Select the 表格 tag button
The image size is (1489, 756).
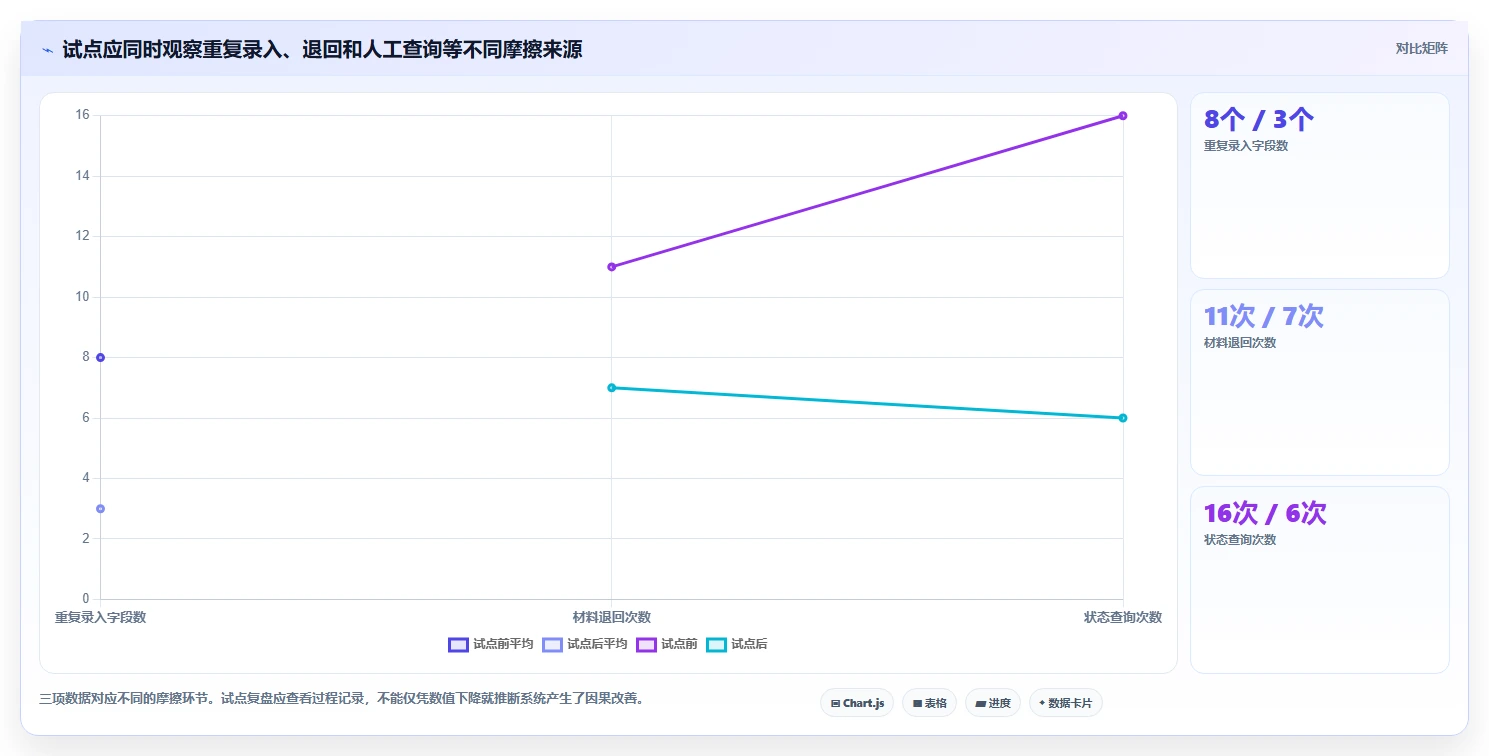(929, 703)
